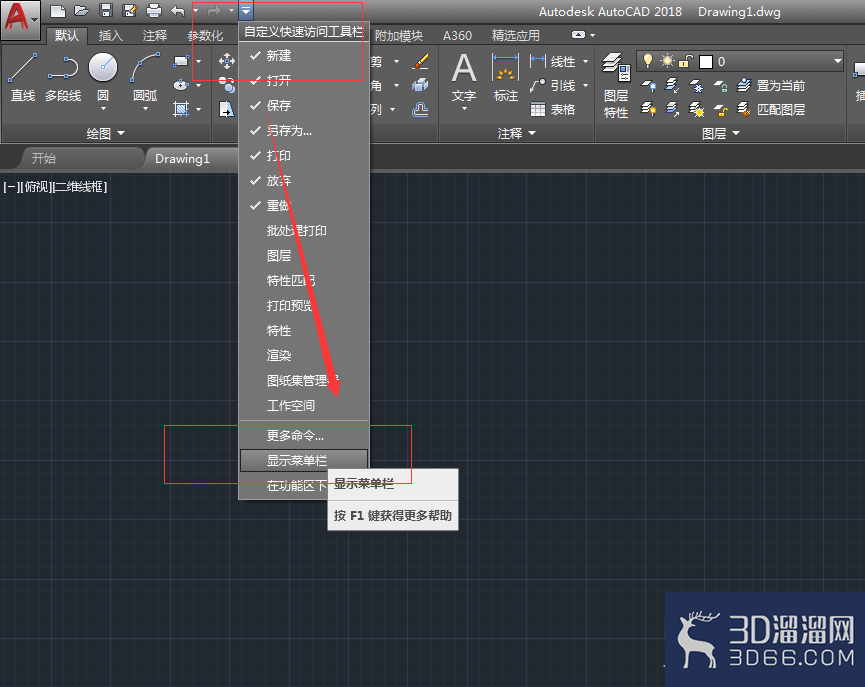The width and height of the screenshot is (865, 687).
Task: Switch to the 附加模块 ribbon tab
Action: pos(399,35)
